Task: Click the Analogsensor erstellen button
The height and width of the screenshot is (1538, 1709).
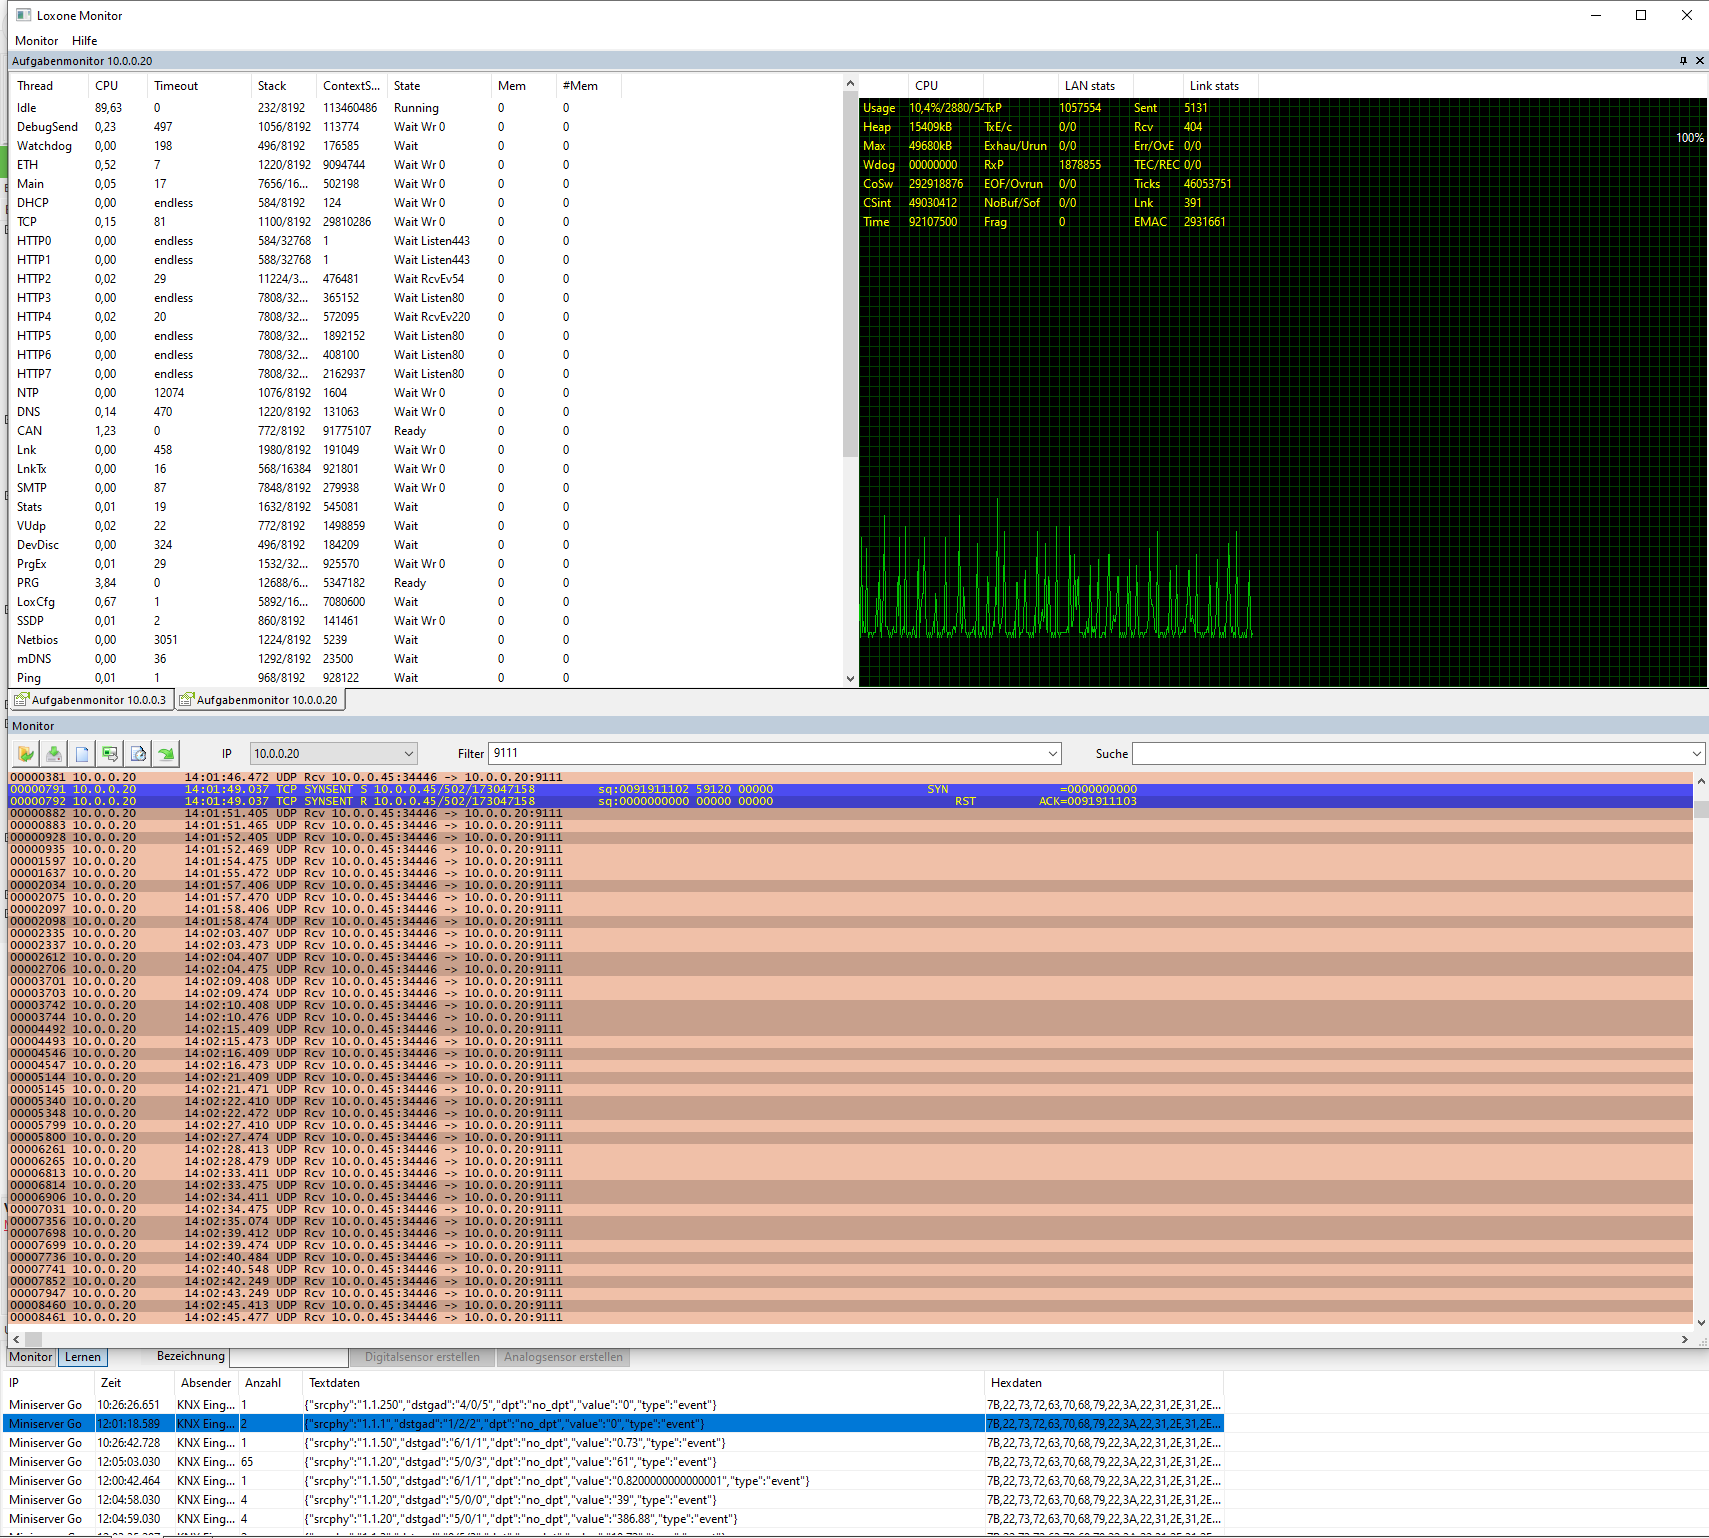Action: [x=563, y=1357]
